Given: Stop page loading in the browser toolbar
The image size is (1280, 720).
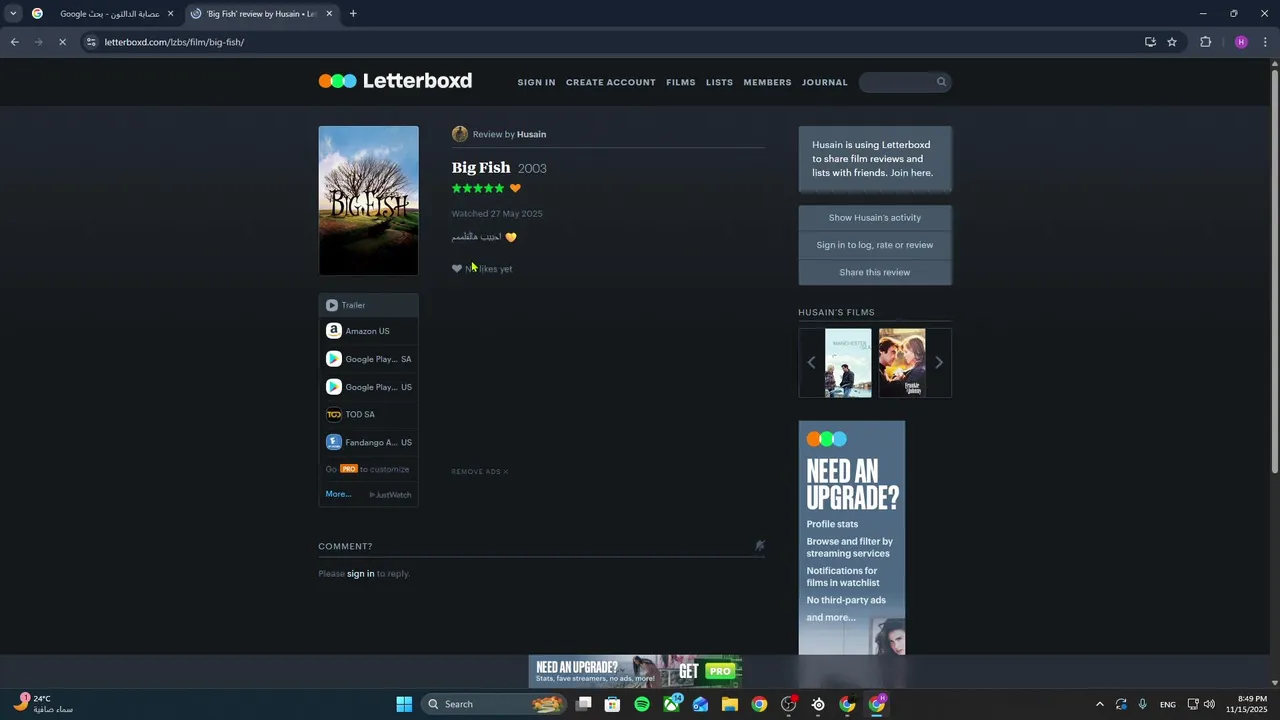Looking at the screenshot, I should point(62,42).
